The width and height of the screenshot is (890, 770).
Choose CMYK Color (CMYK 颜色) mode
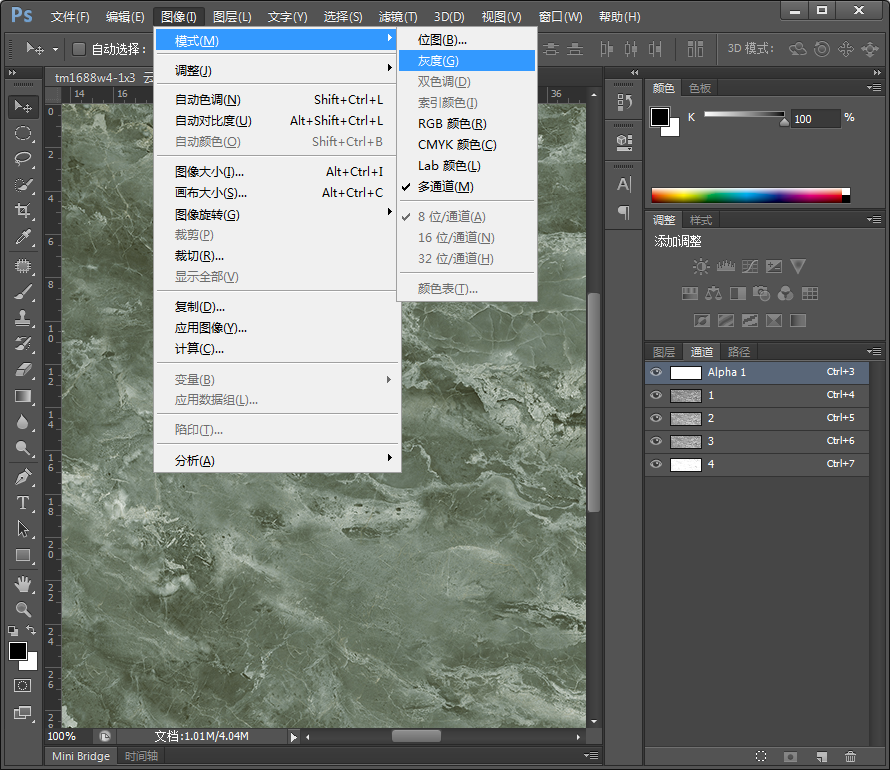tap(467, 145)
